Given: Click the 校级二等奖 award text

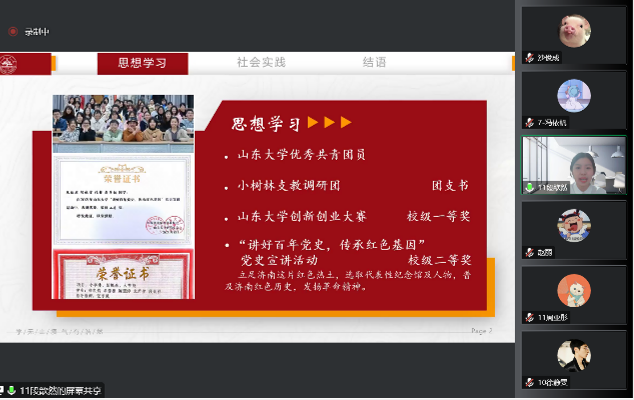Looking at the screenshot, I should (x=440, y=260).
